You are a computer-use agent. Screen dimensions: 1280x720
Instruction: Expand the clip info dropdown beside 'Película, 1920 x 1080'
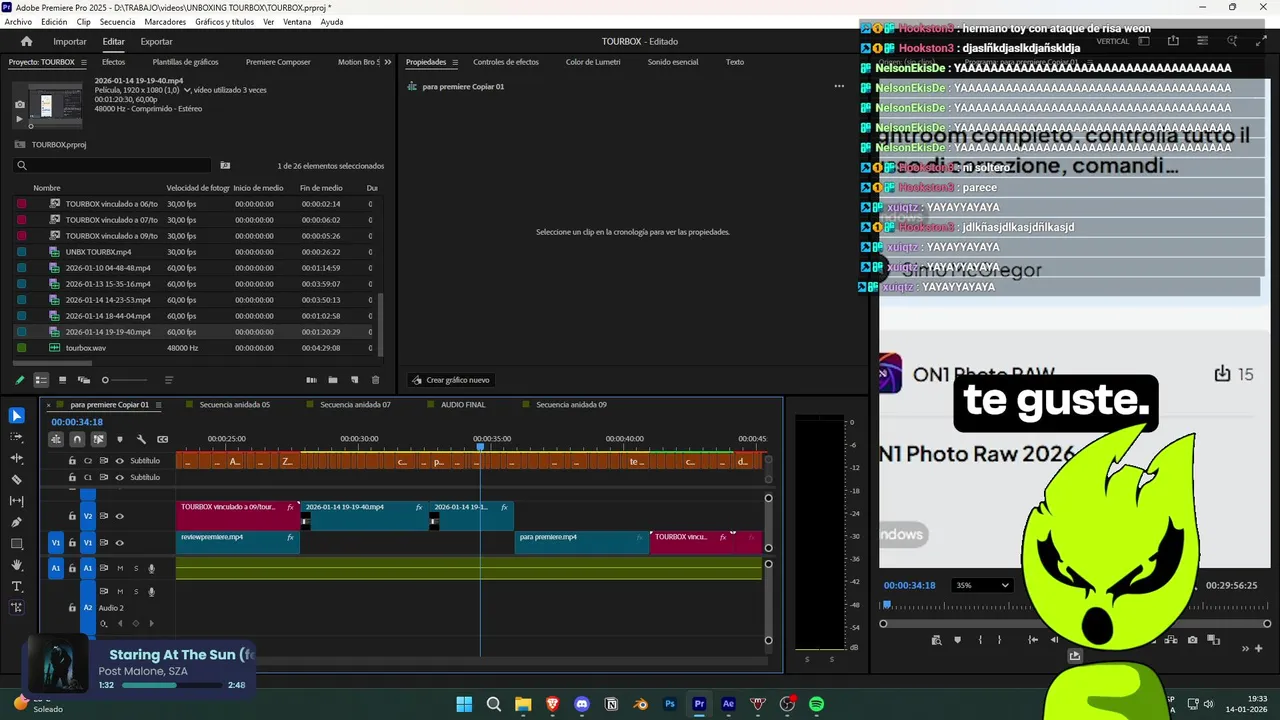point(187,90)
